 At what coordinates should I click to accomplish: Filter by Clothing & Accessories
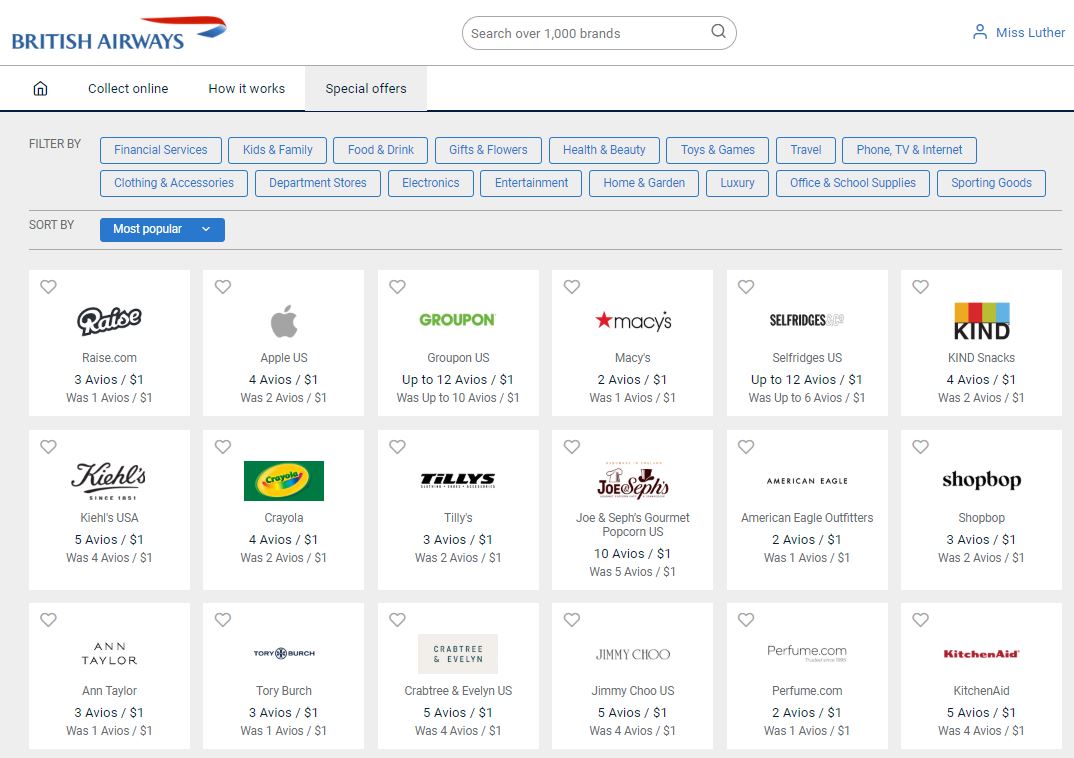pos(174,183)
